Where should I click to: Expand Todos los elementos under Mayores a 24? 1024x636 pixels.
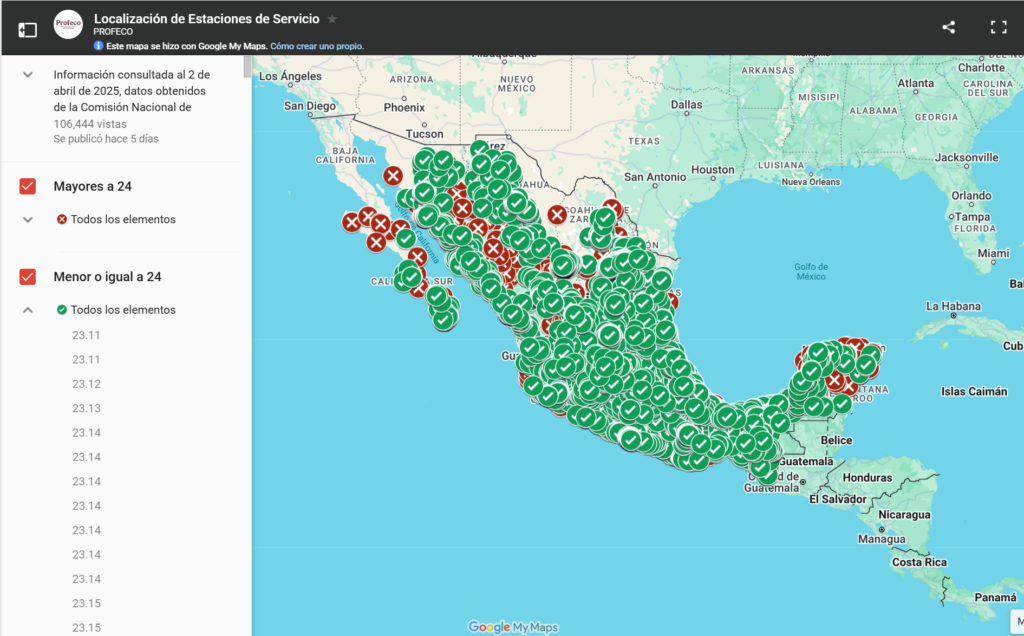(x=28, y=219)
